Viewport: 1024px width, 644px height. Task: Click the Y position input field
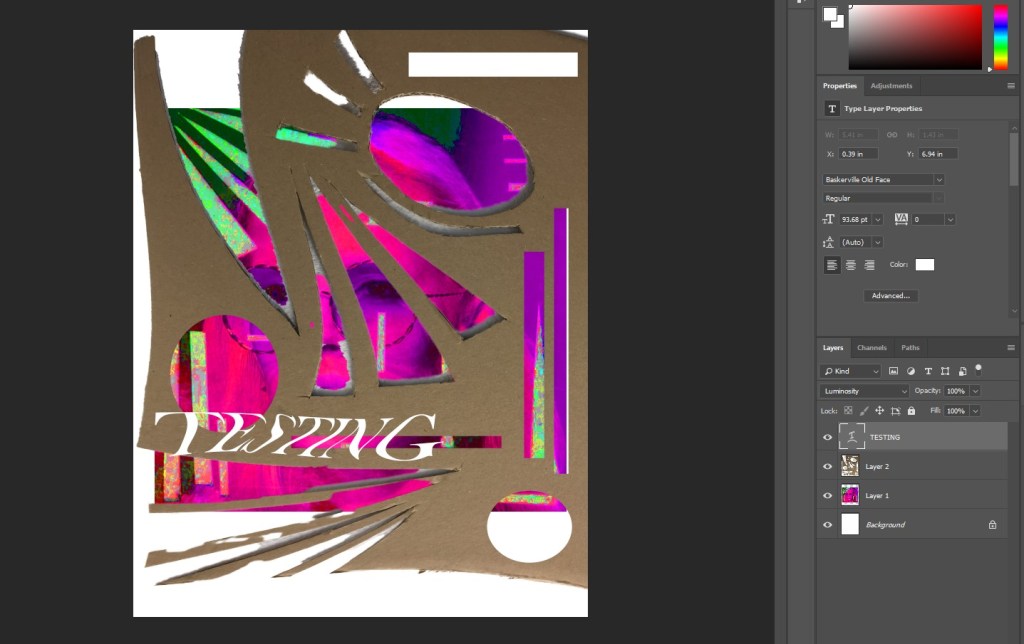(938, 154)
